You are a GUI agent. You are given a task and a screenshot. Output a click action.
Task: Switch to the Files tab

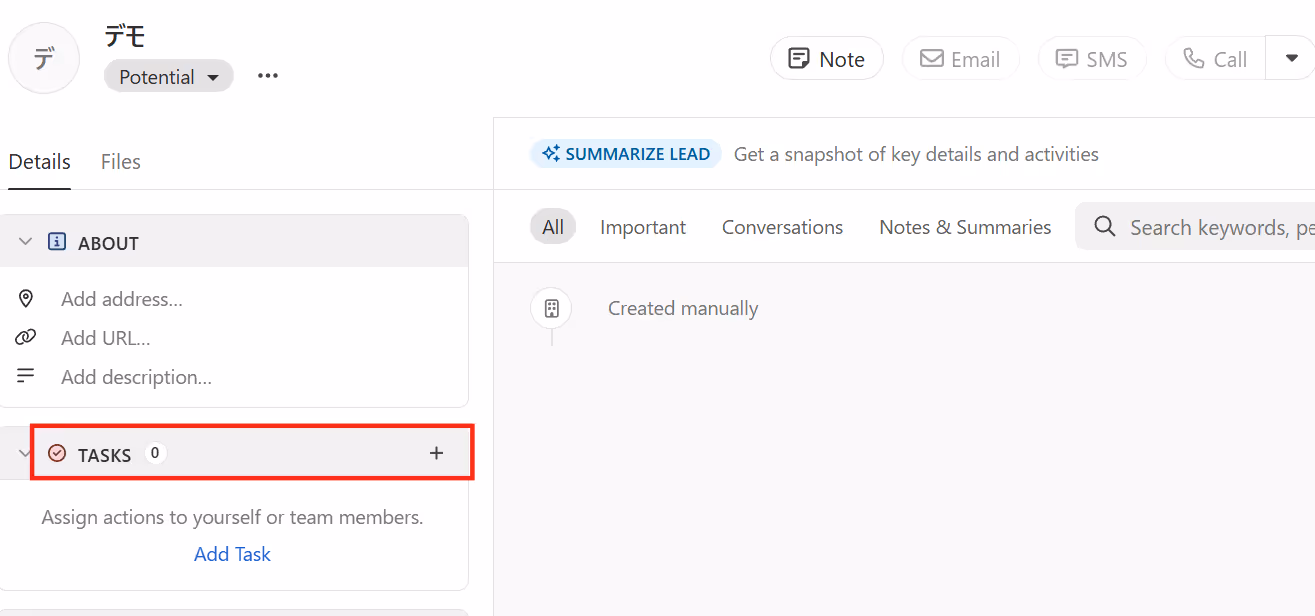[121, 162]
